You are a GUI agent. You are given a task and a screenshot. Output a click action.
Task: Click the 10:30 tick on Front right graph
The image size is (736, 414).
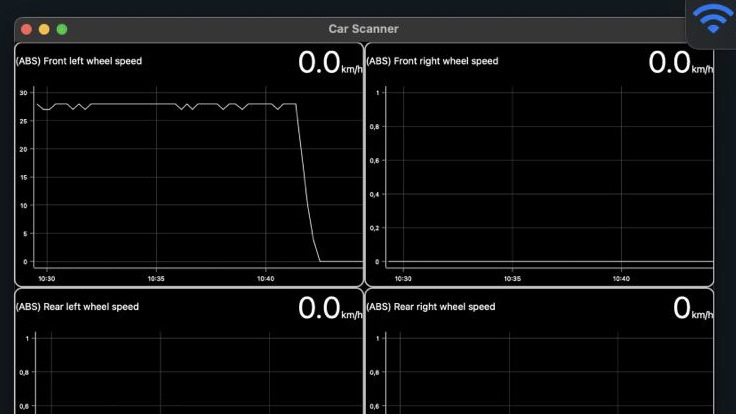click(x=403, y=279)
